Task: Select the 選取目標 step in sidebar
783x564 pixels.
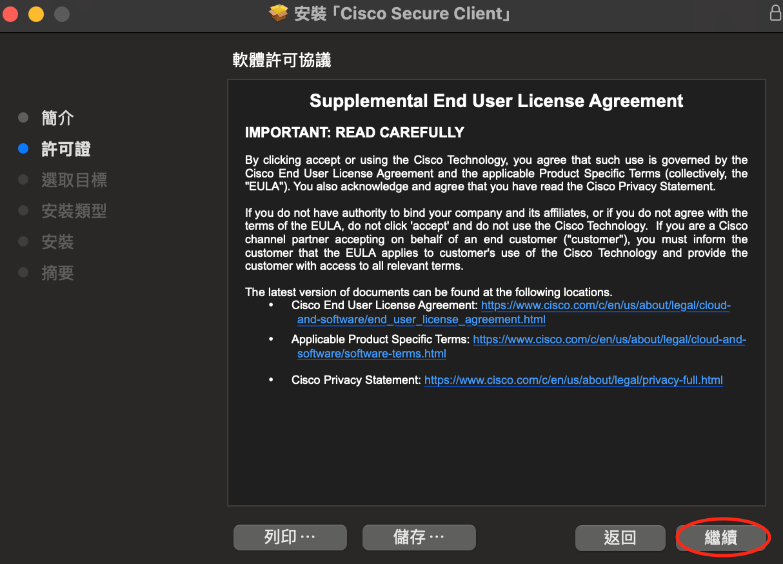Action: click(74, 180)
